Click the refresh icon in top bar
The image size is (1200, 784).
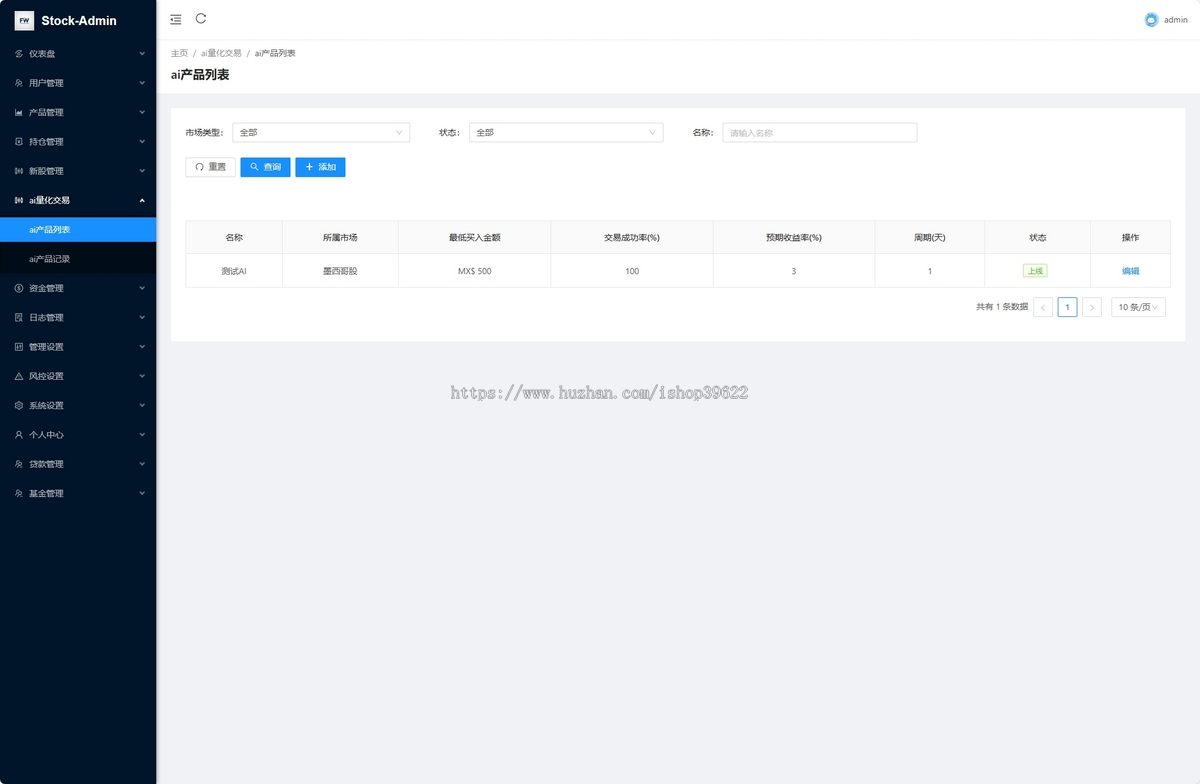[x=201, y=19]
